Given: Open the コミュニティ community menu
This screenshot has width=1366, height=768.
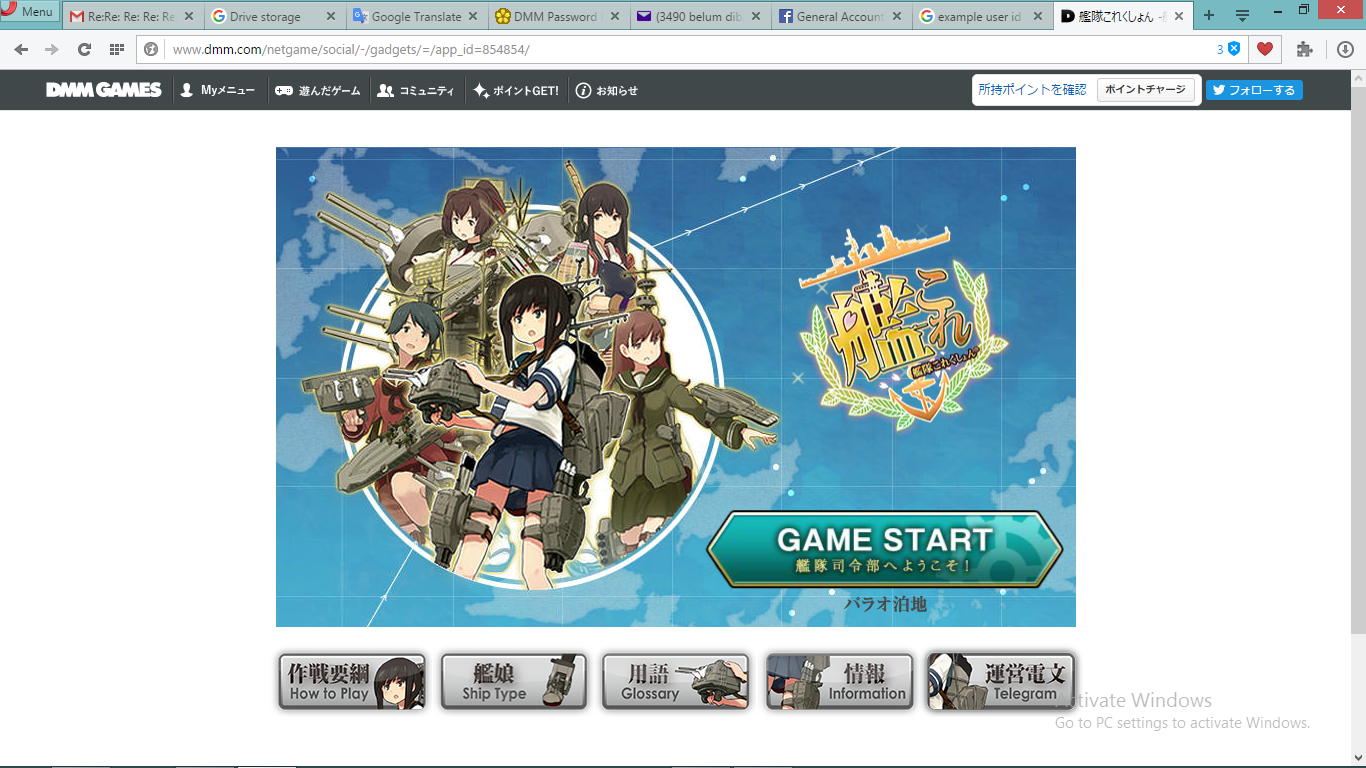Looking at the screenshot, I should click(x=415, y=90).
